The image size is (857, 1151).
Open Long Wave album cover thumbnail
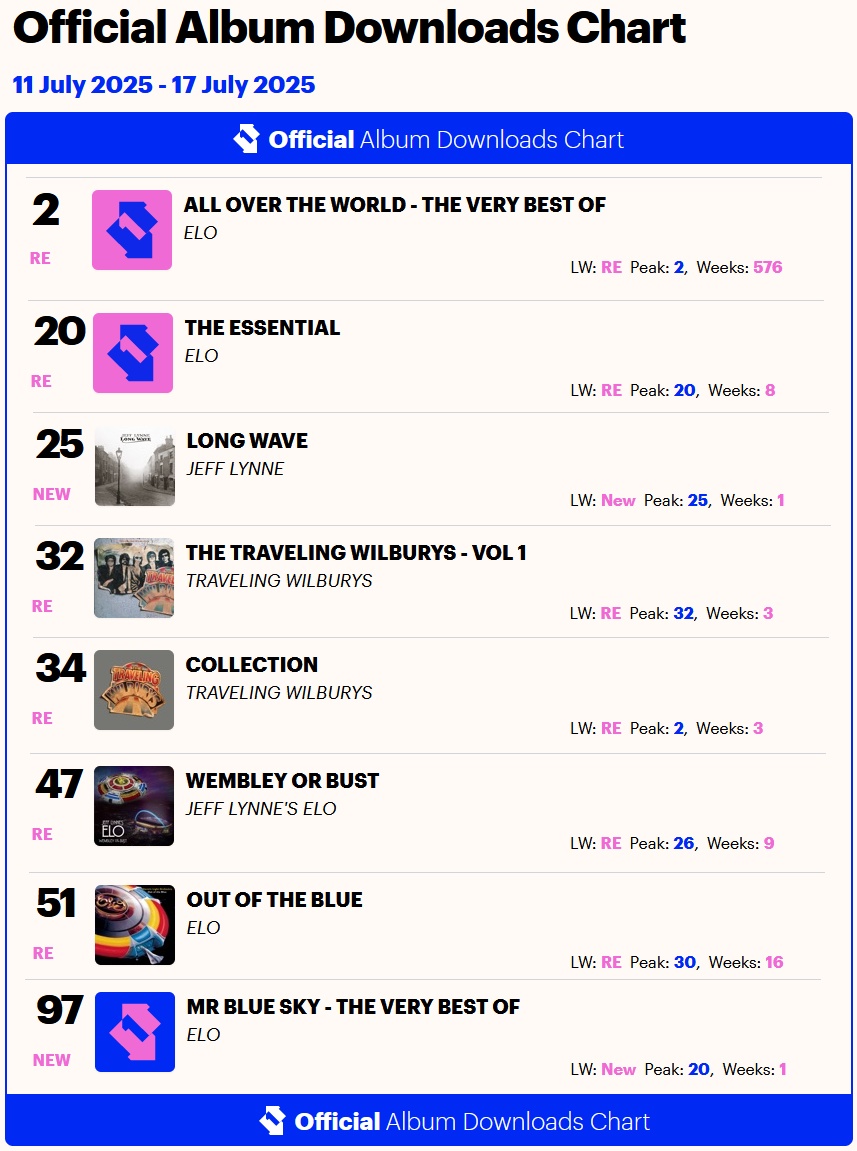[135, 466]
